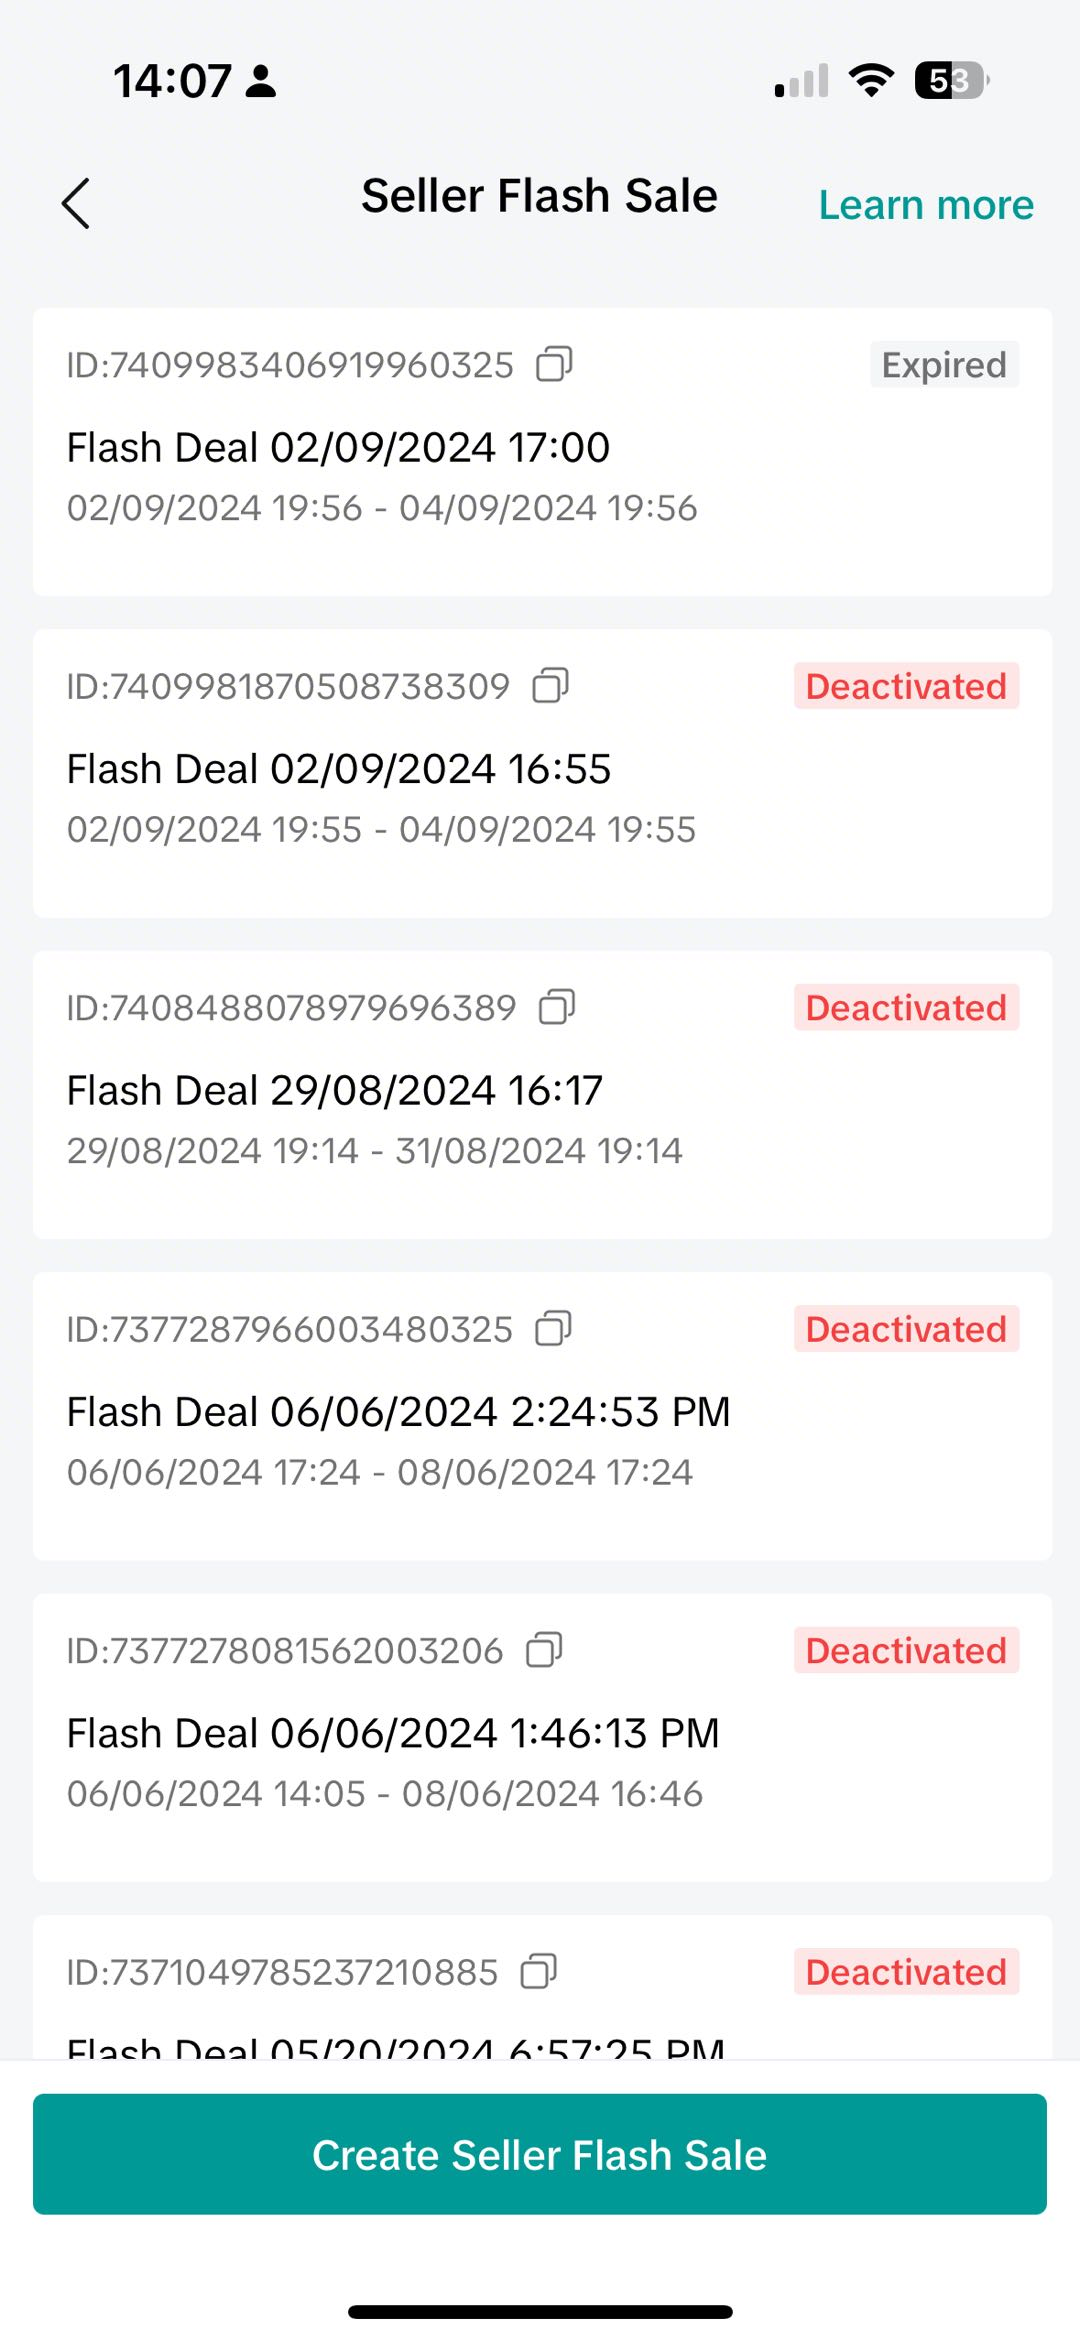Copy ID 7377278081562003206

click(544, 1650)
